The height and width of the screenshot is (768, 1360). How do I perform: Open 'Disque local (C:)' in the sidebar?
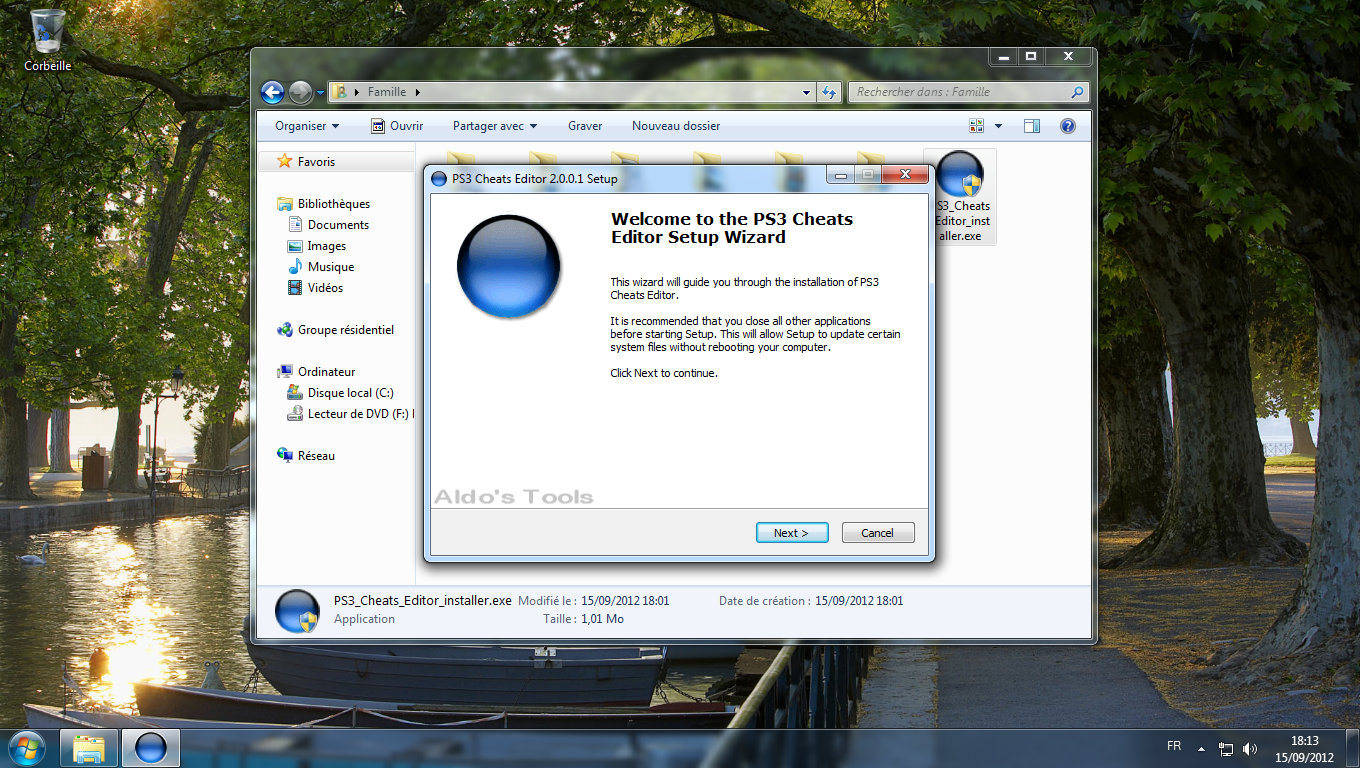pos(350,393)
